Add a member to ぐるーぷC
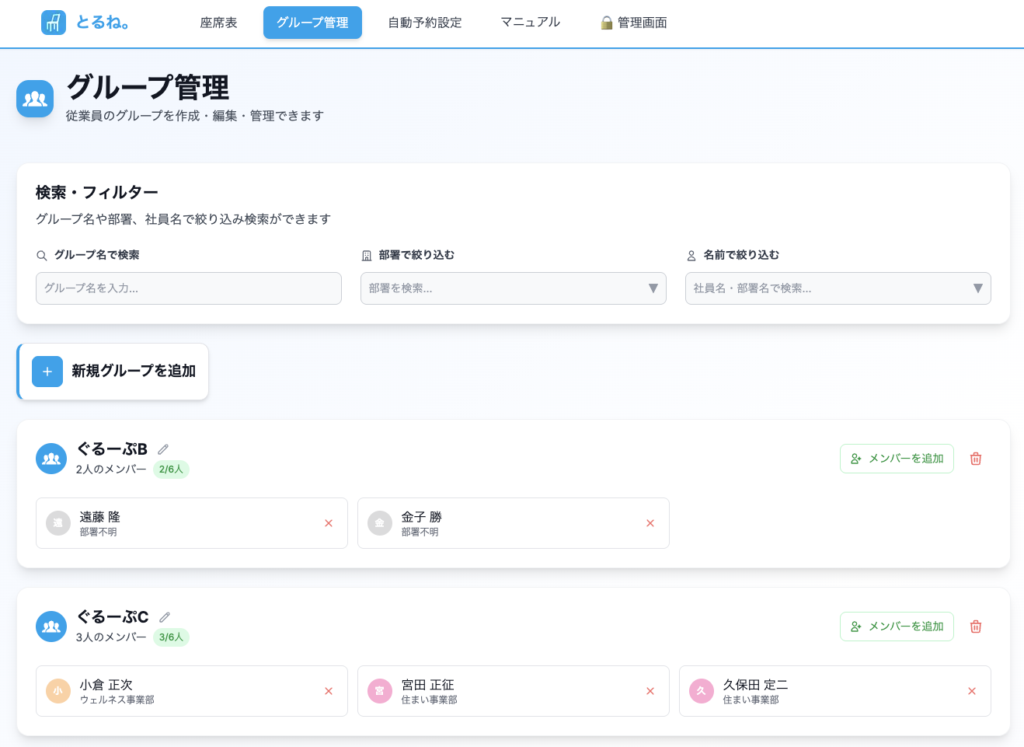The height and width of the screenshot is (747, 1024). tap(896, 627)
